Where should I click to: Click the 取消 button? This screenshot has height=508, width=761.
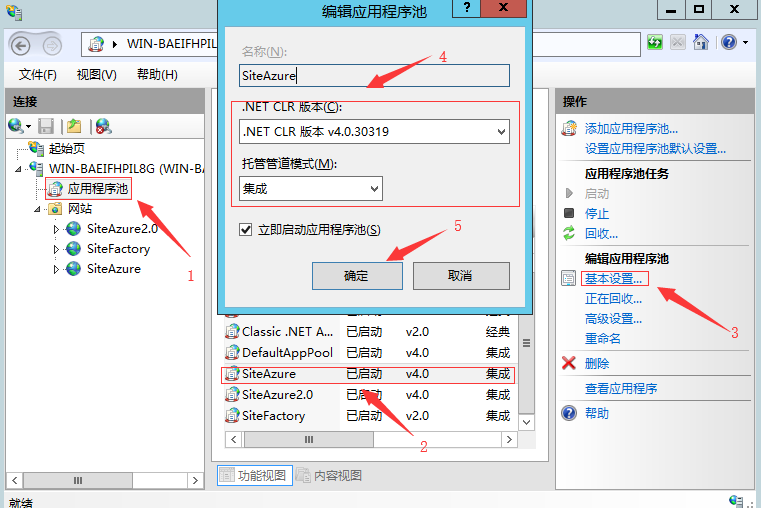461,276
